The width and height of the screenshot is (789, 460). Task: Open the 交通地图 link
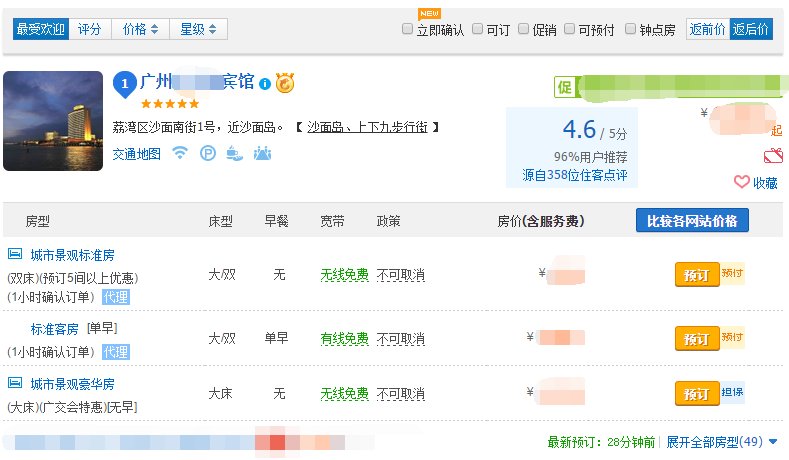click(x=136, y=154)
